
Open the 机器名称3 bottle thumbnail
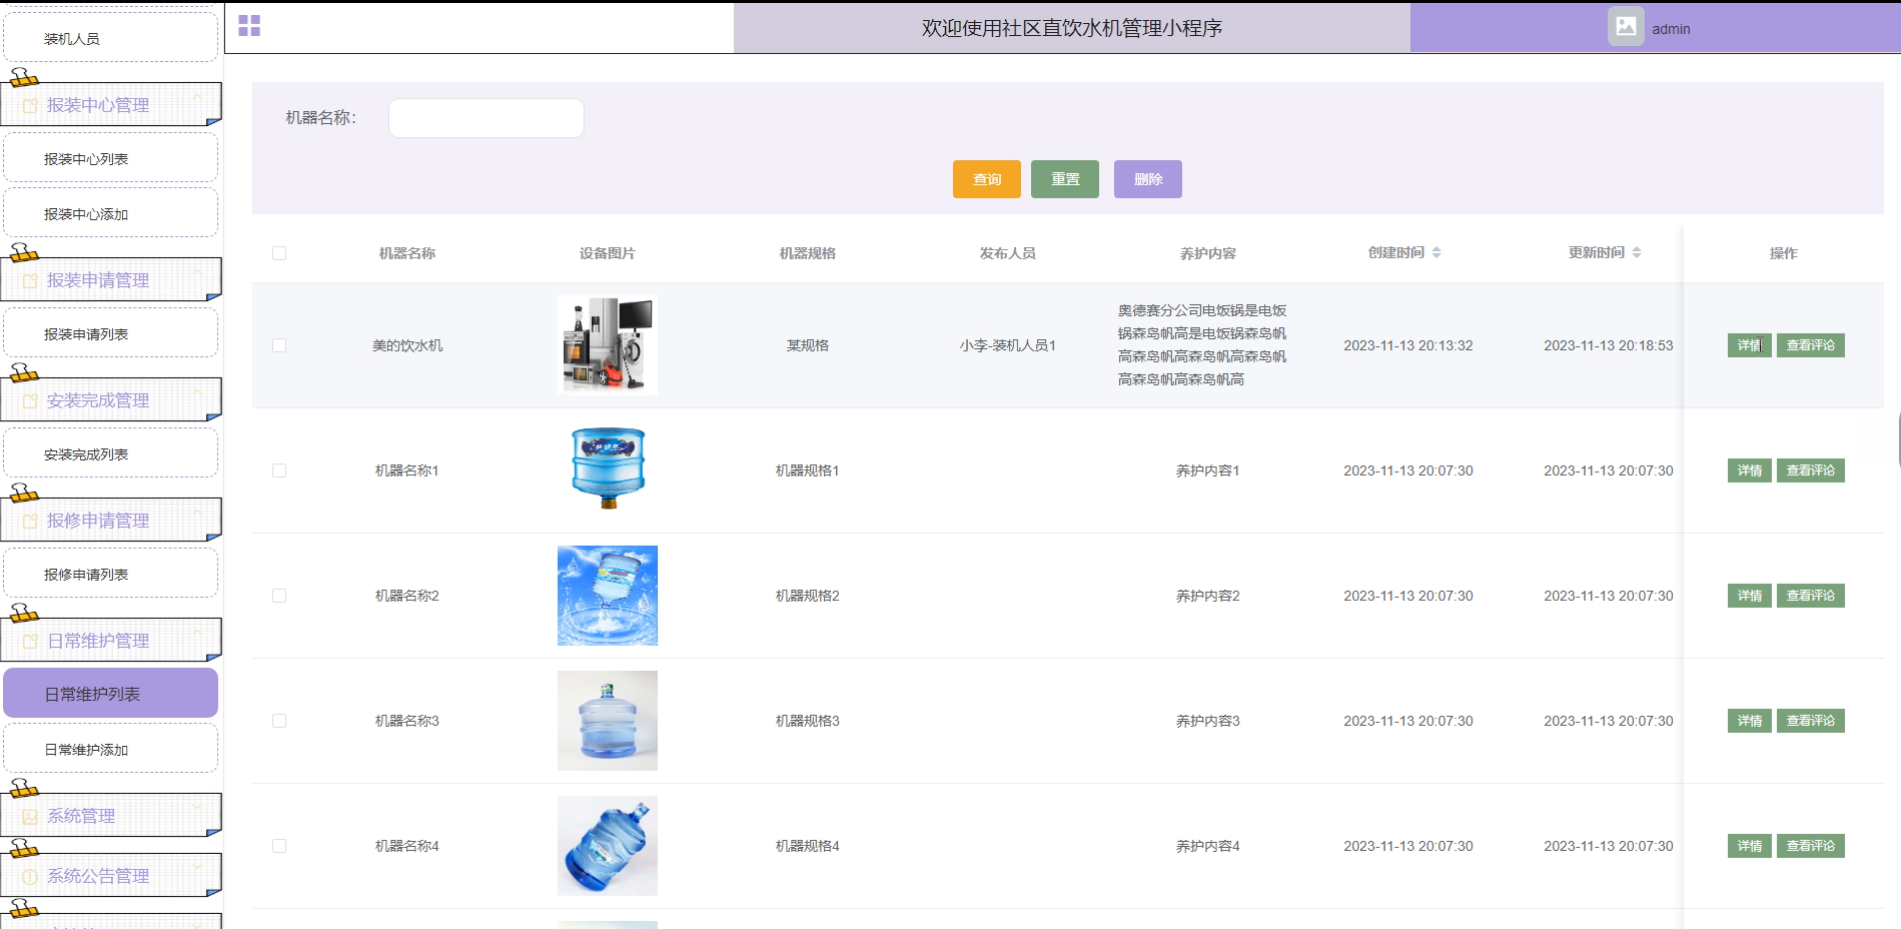tap(607, 720)
